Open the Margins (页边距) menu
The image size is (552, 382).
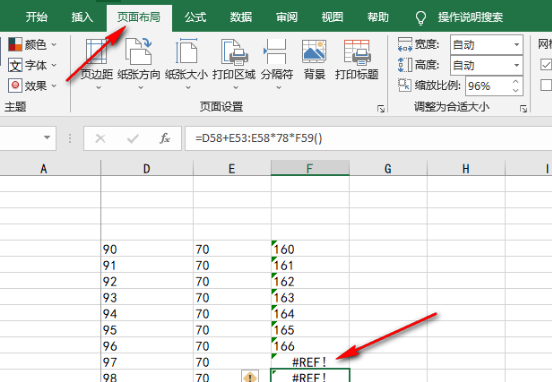pos(96,63)
